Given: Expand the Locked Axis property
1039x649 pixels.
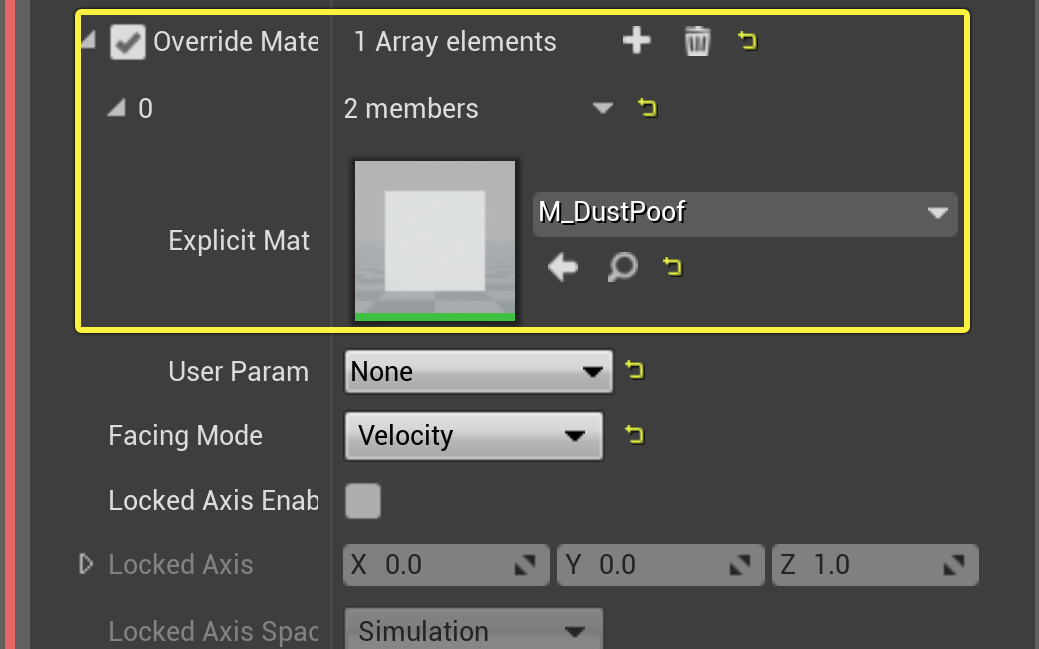Looking at the screenshot, I should (x=86, y=564).
